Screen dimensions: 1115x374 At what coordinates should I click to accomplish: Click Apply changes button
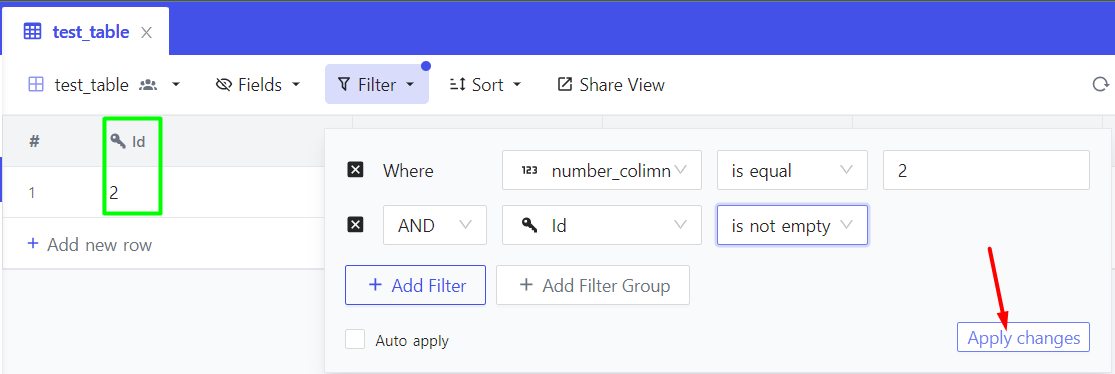click(x=1023, y=338)
